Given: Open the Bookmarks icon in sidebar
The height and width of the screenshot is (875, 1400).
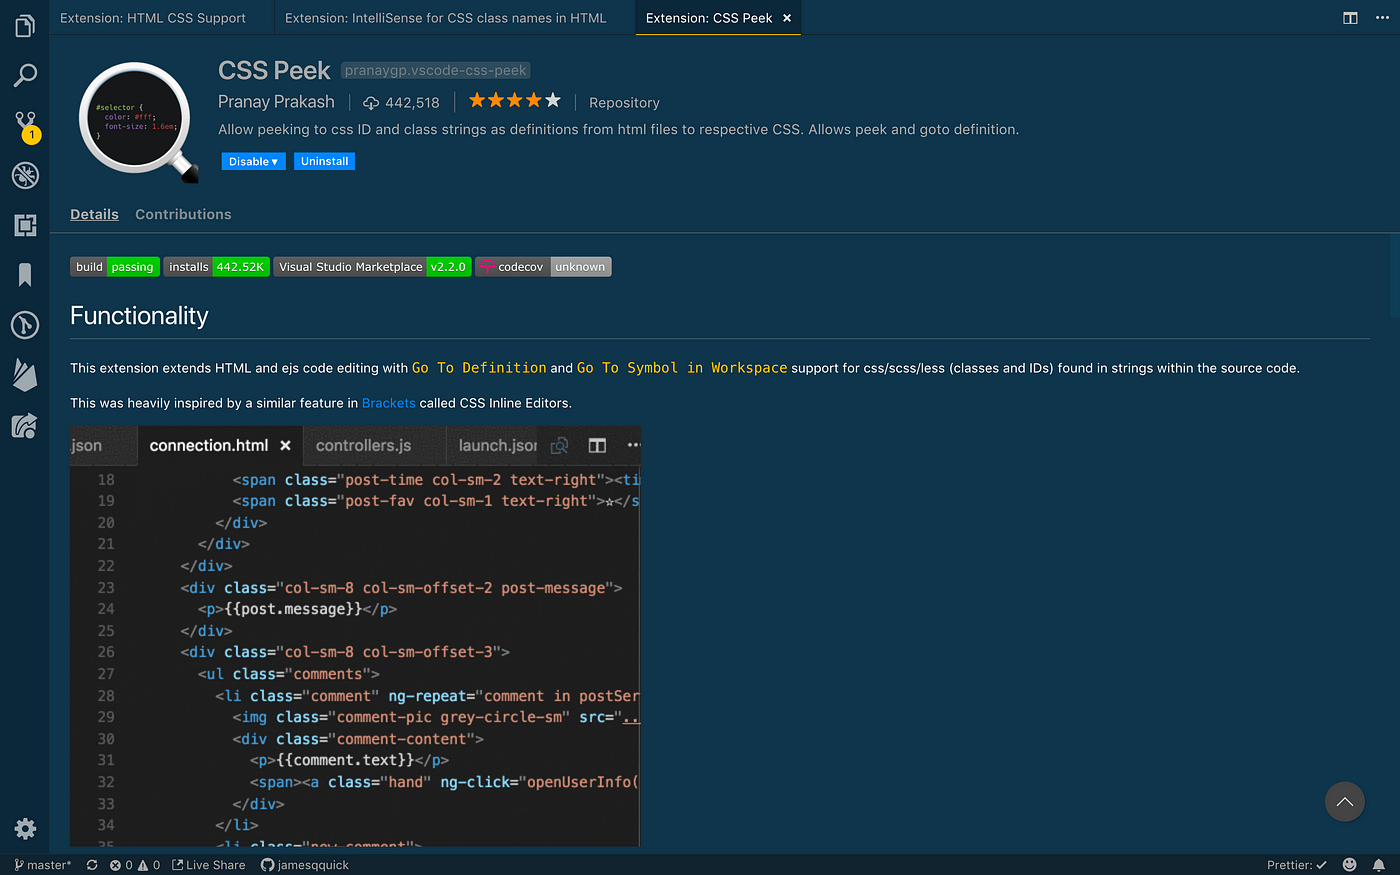Looking at the screenshot, I should tap(25, 275).
